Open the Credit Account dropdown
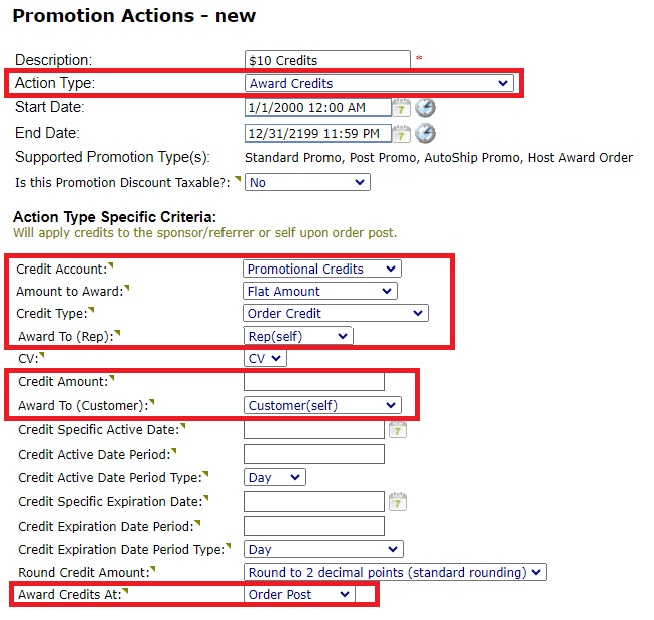This screenshot has height=620, width=654. tap(321, 269)
